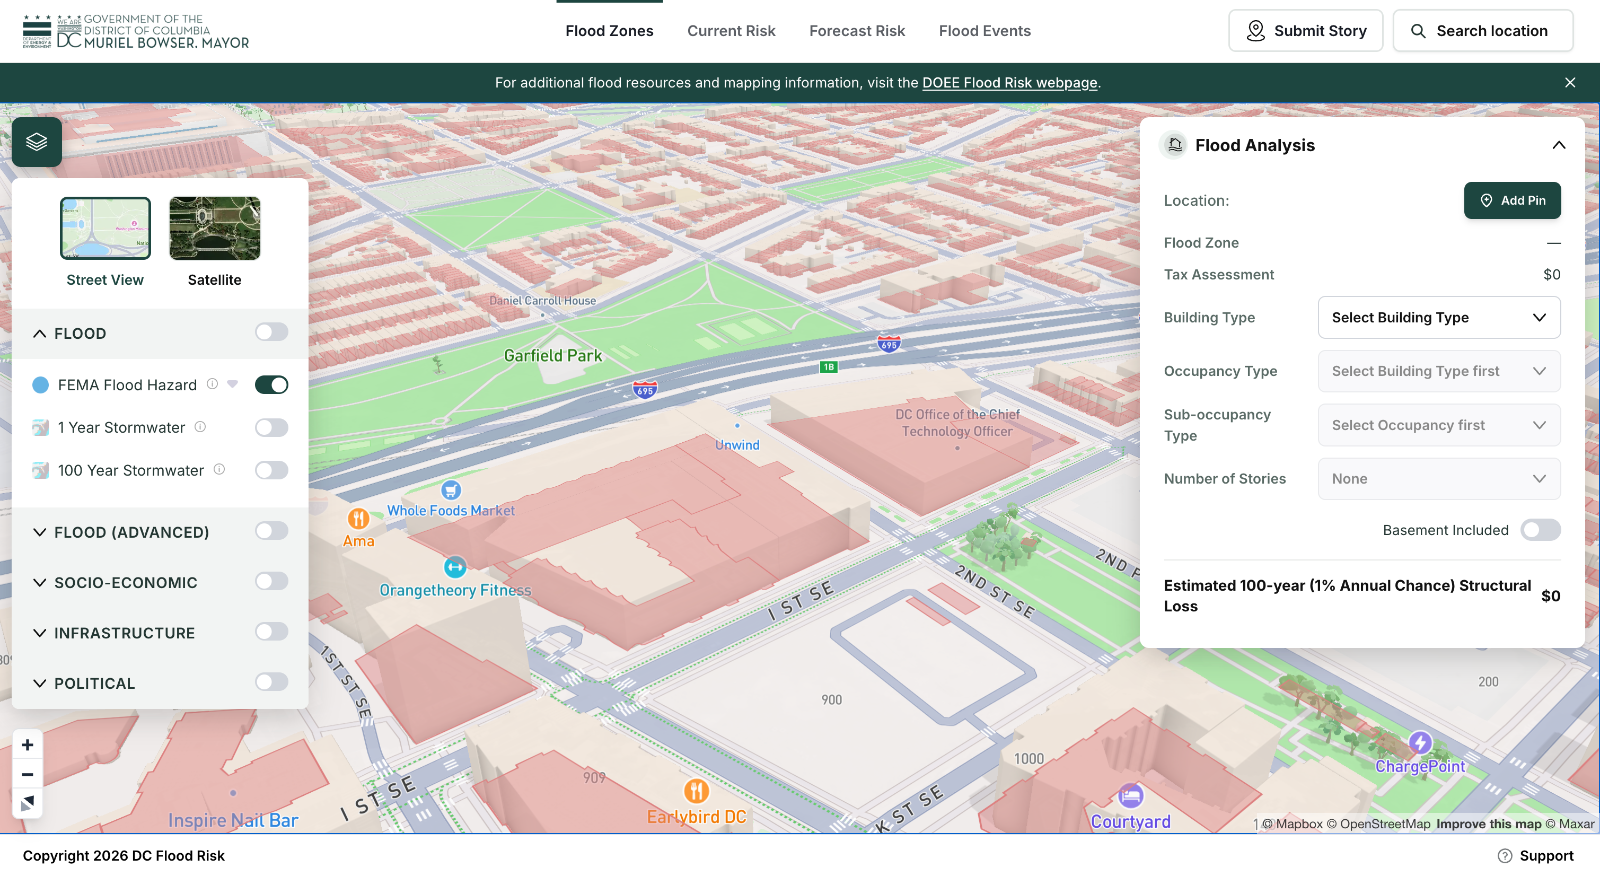Open the Number of Stories dropdown
The height and width of the screenshot is (876, 1600).
[1439, 479]
